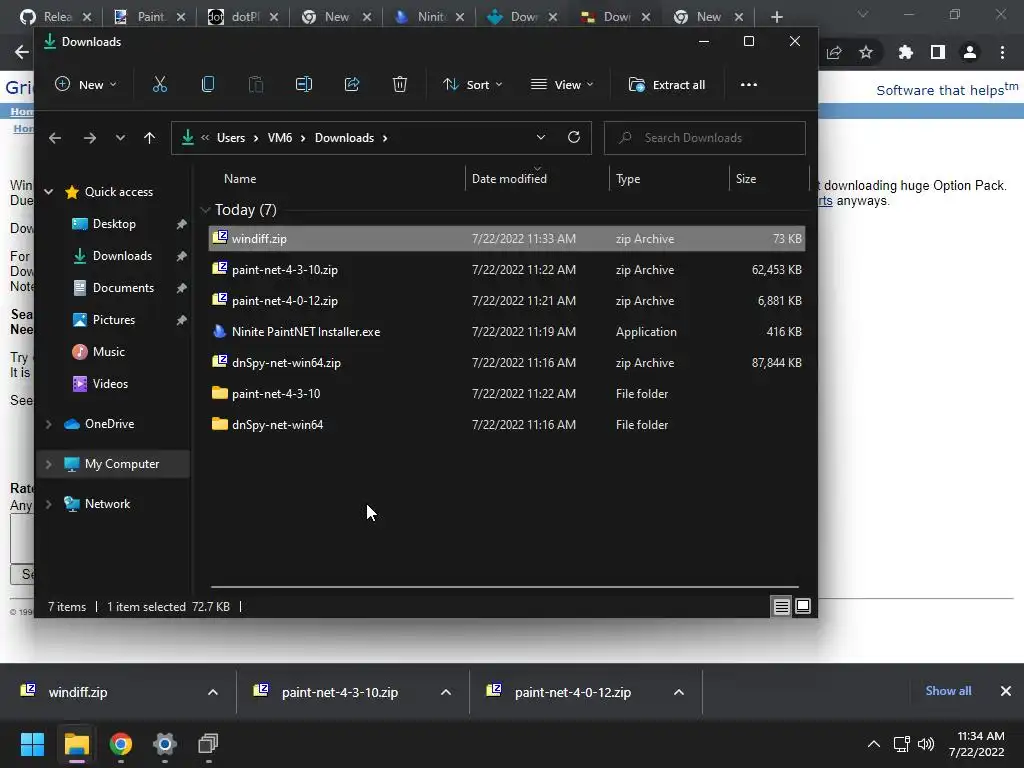The width and height of the screenshot is (1024, 768).
Task: Select Pictures in the navigation pane
Action: [114, 320]
